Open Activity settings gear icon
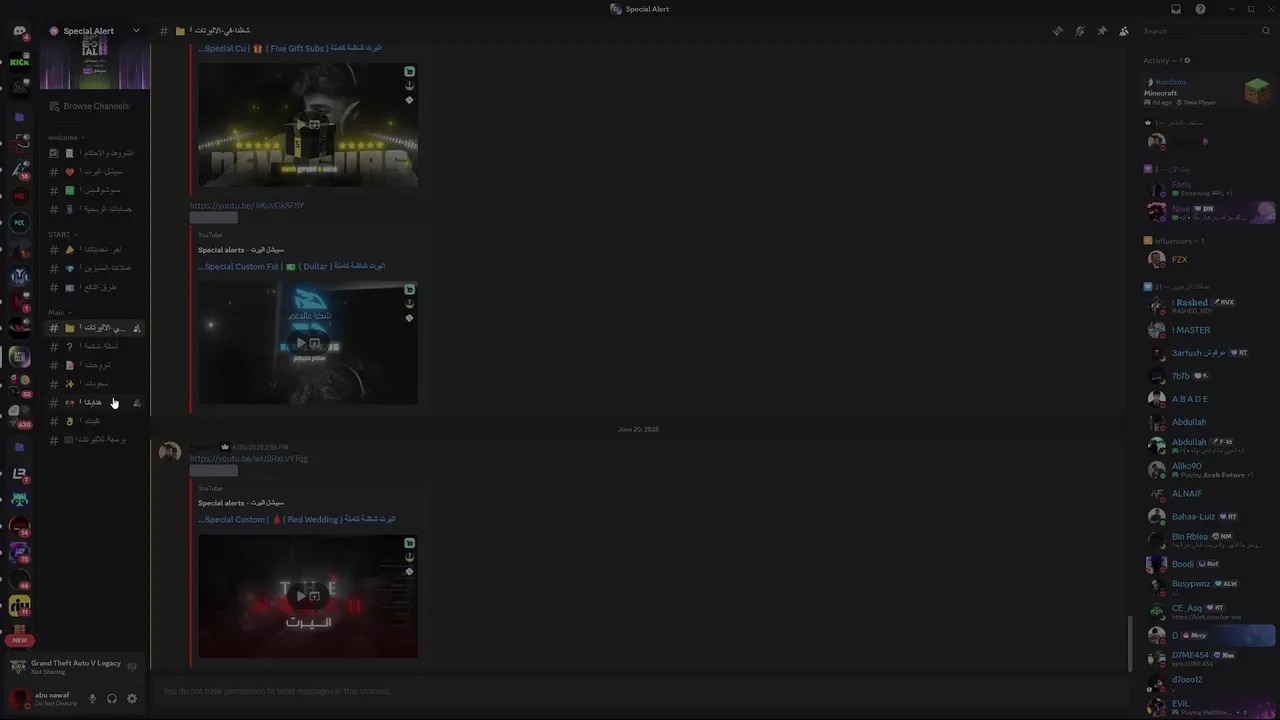Image resolution: width=1280 pixels, height=720 pixels. 1187,60
